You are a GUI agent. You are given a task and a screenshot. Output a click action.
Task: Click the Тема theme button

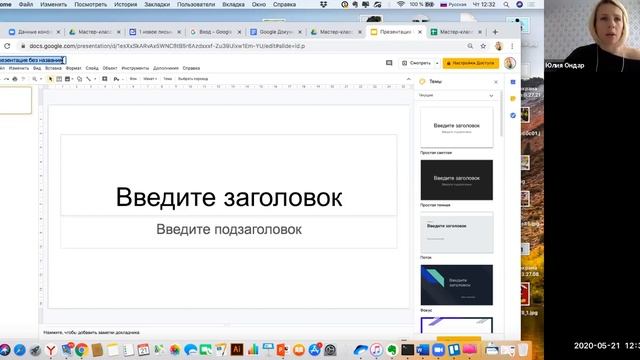(x=167, y=79)
